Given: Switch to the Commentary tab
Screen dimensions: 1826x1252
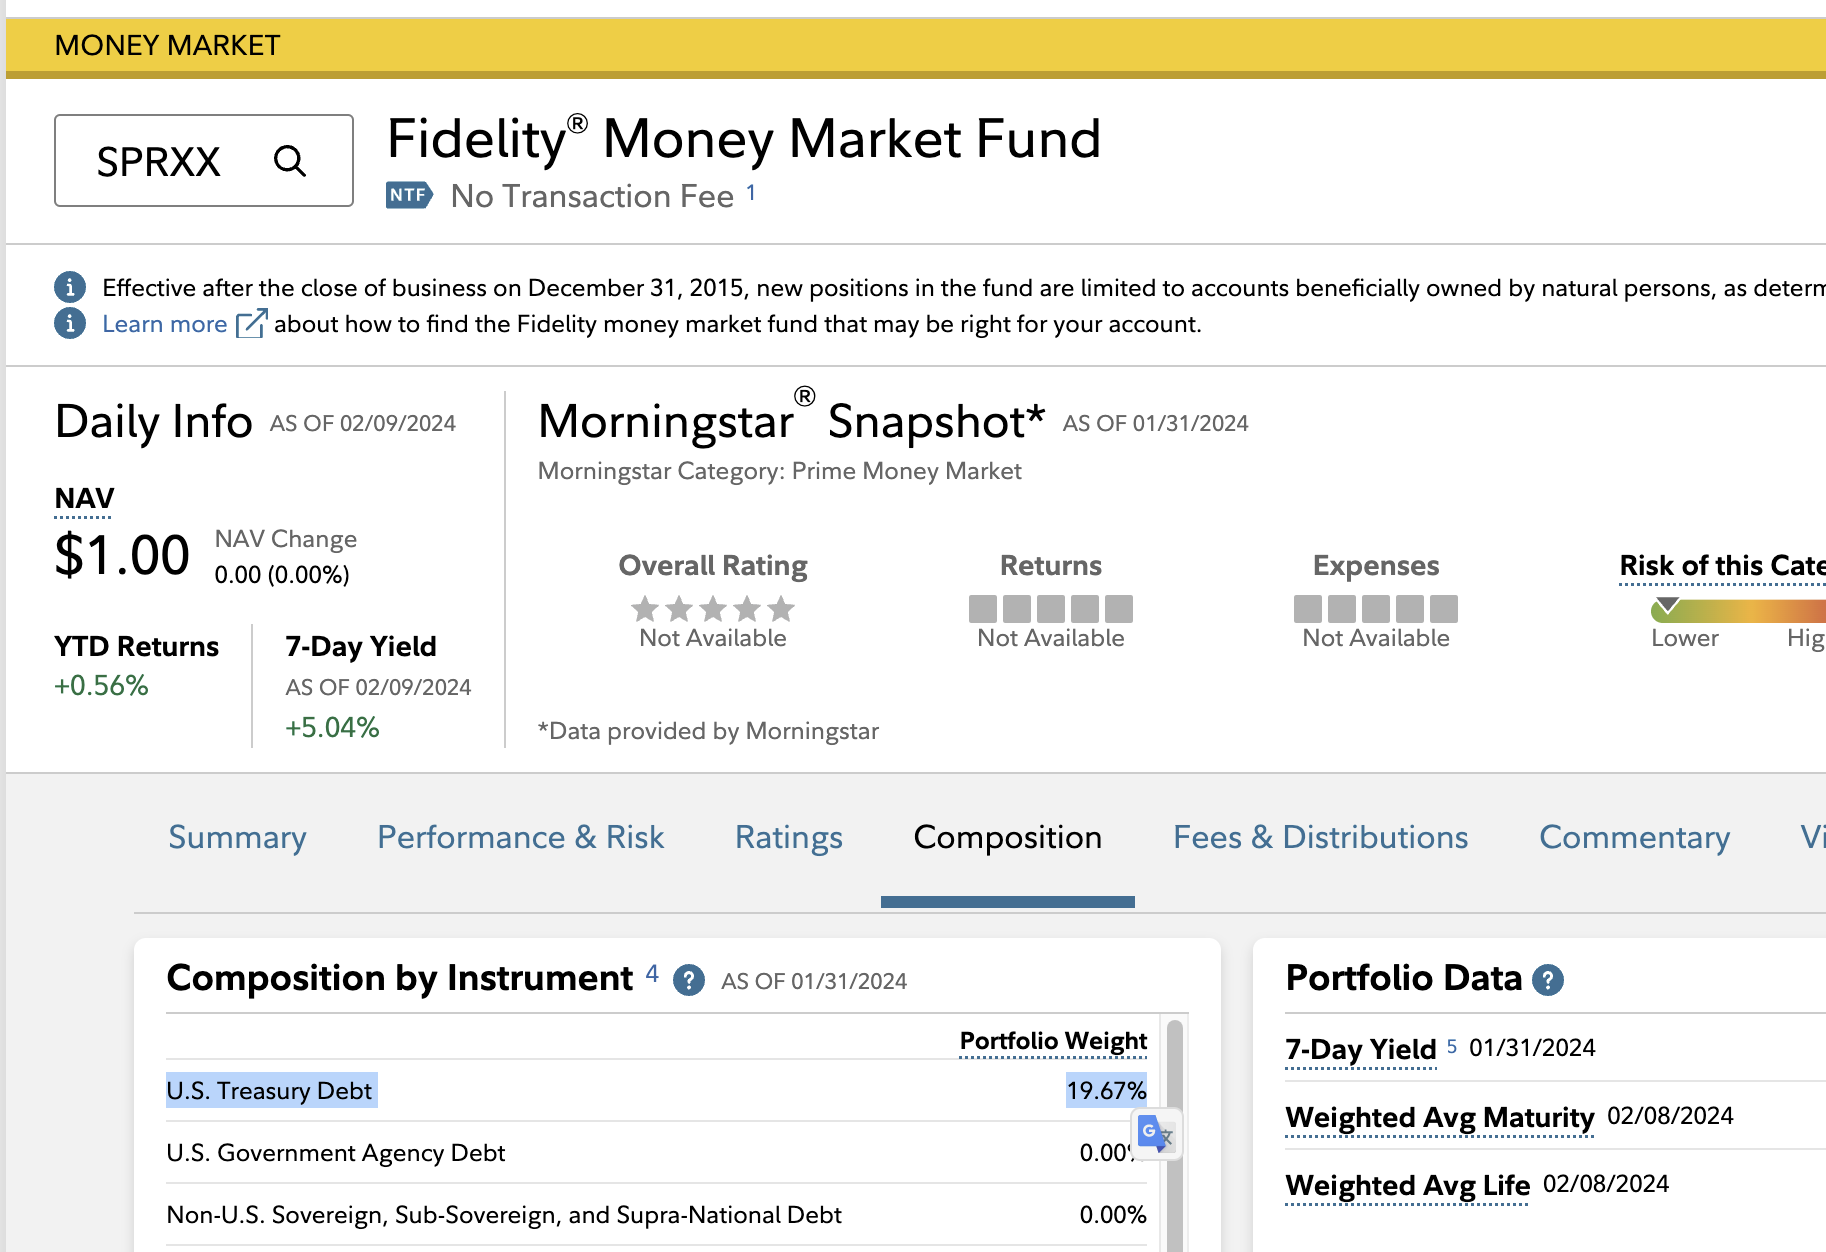Looking at the screenshot, I should 1633,838.
